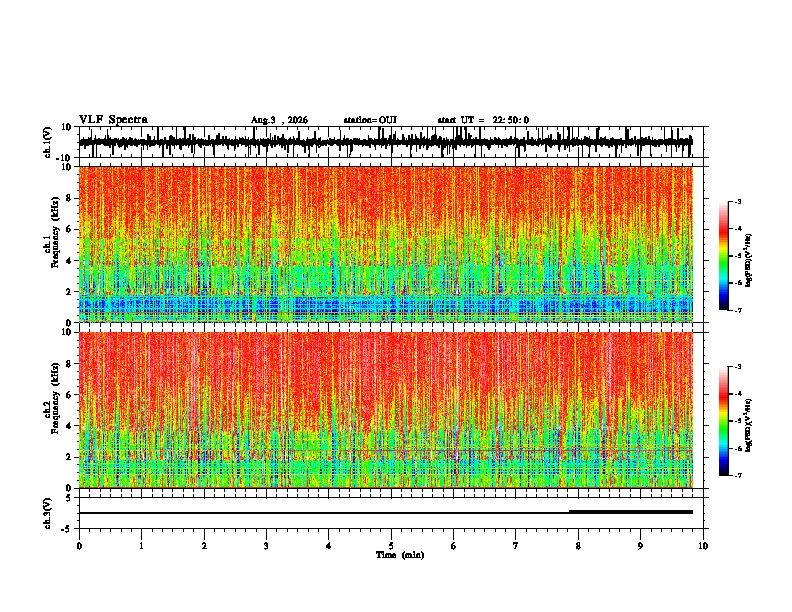Click the '-7' label on ch.2 colorbar
The image size is (792, 612).
click(738, 475)
